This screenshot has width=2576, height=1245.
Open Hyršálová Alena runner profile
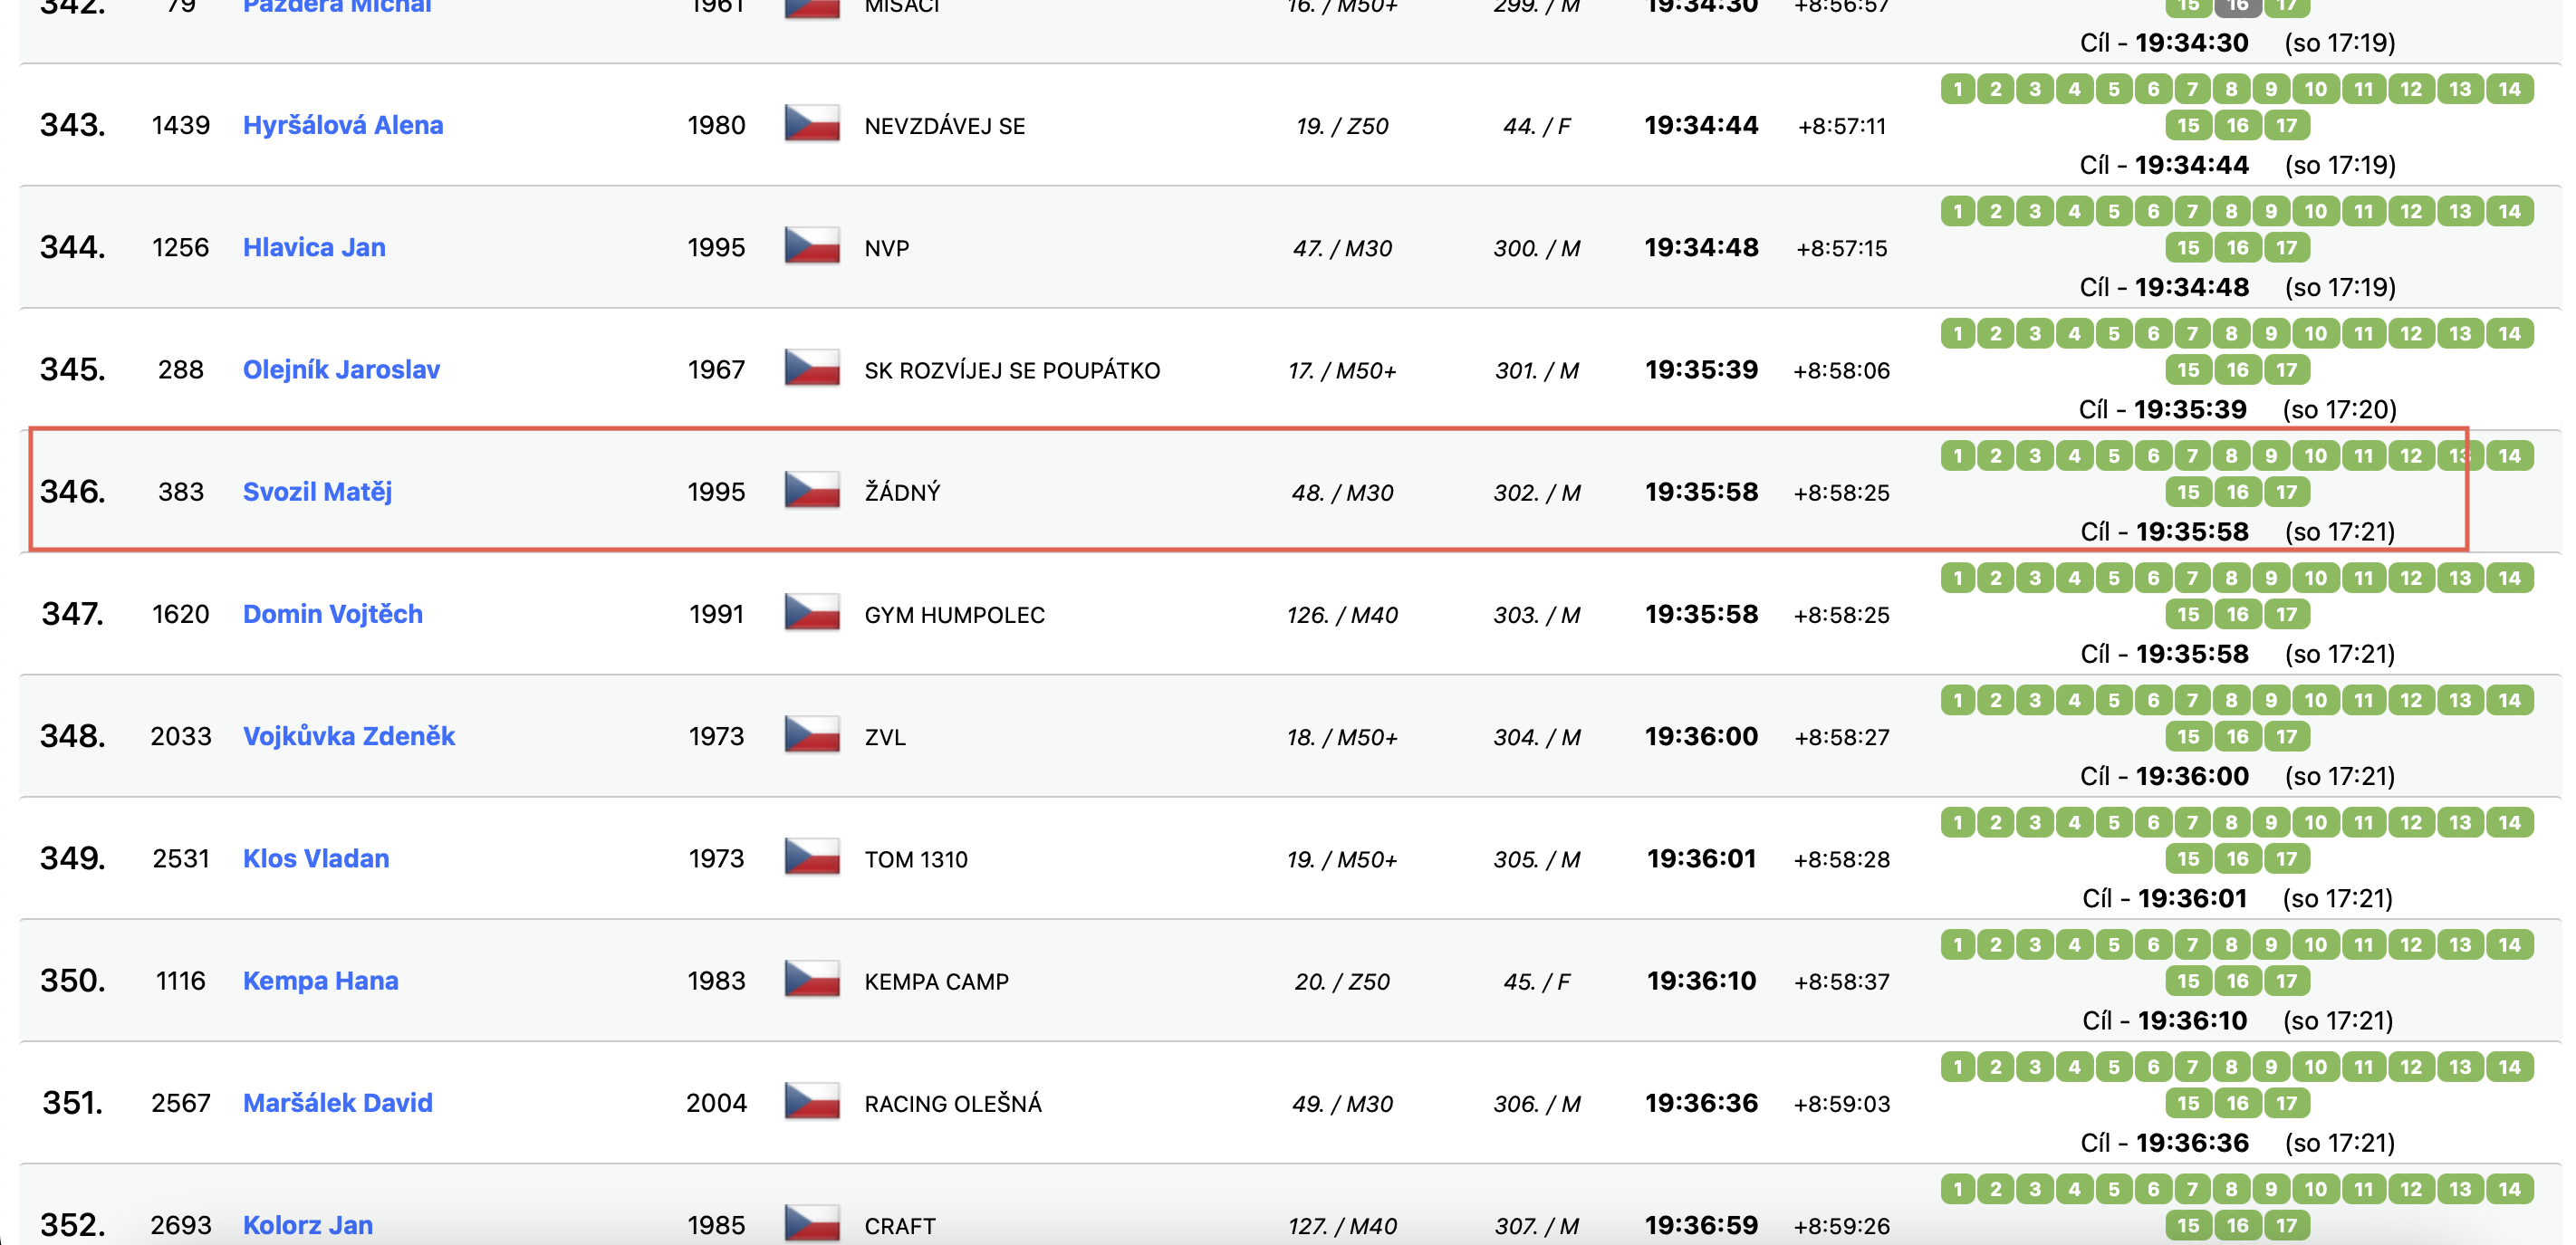point(343,125)
